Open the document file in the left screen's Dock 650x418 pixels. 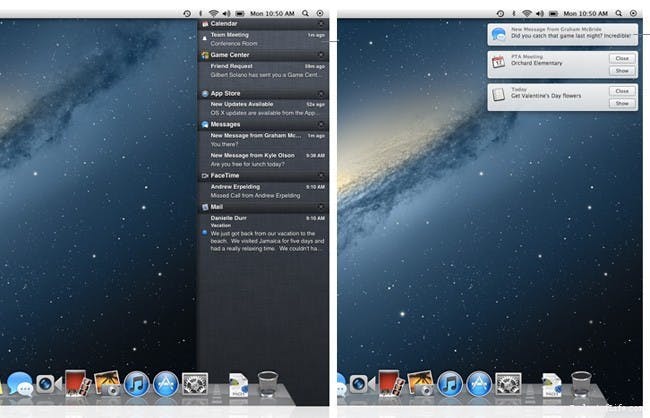[x=238, y=385]
